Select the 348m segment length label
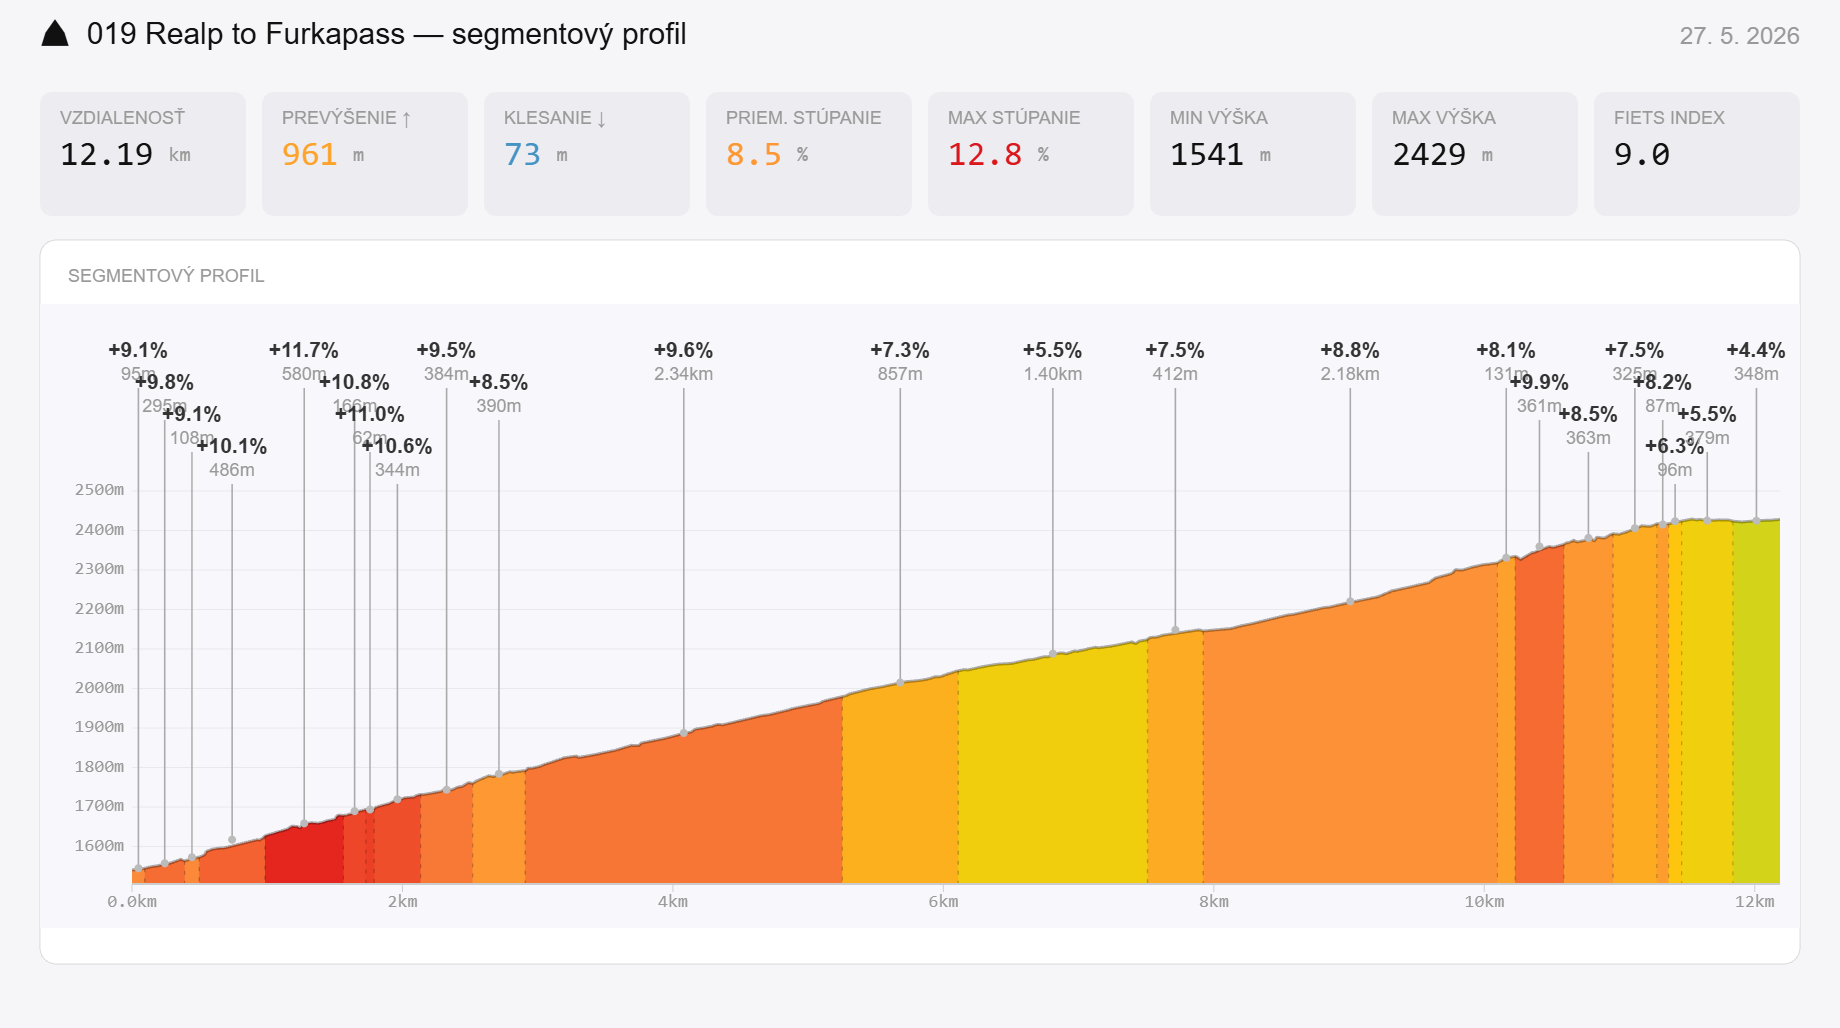The image size is (1840, 1028). click(1756, 374)
